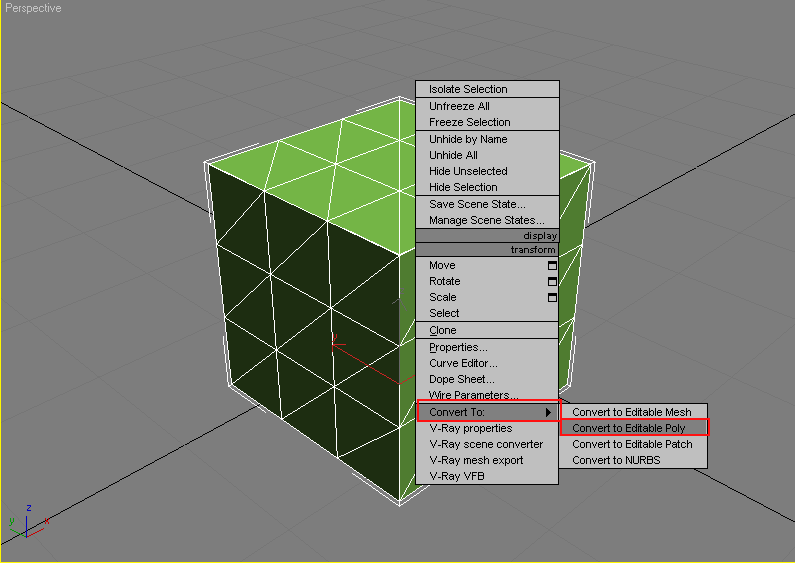This screenshot has width=795, height=563.
Task: Expand the Convert To submenu
Action: click(488, 412)
